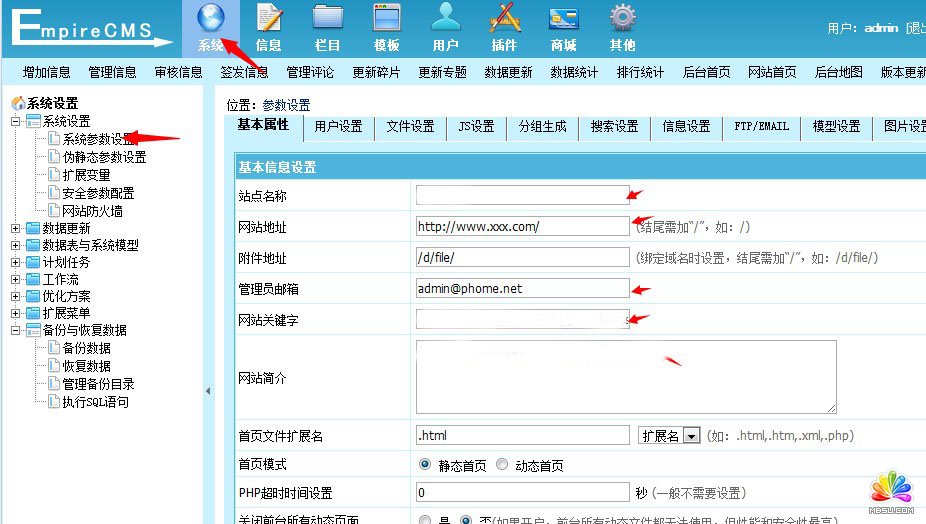Expand the 数据更新 tree node
The height and width of the screenshot is (524, 926).
point(16,228)
